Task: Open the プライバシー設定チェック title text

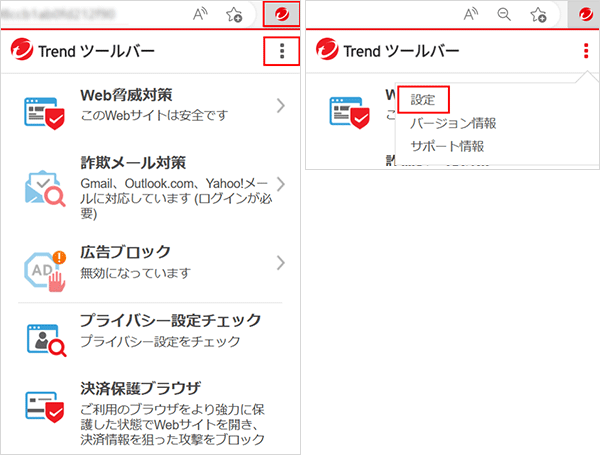Action: pos(170,320)
